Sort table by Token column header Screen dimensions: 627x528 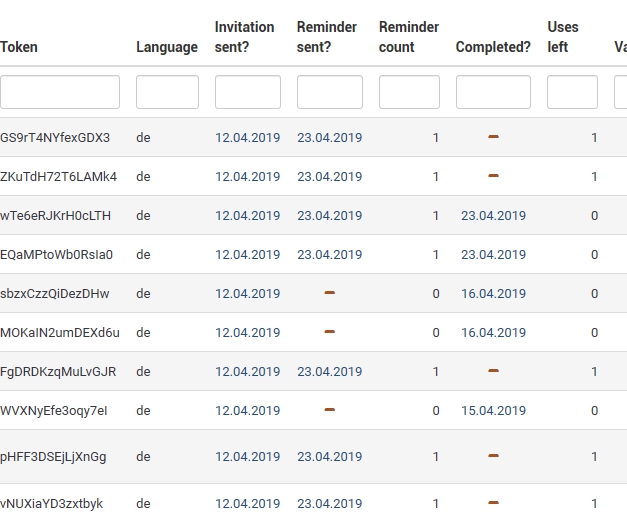click(x=19, y=47)
